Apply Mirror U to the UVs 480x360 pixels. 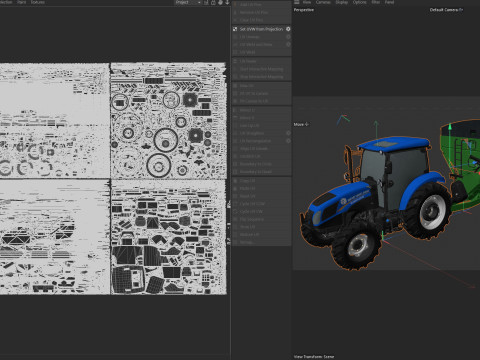262,110
